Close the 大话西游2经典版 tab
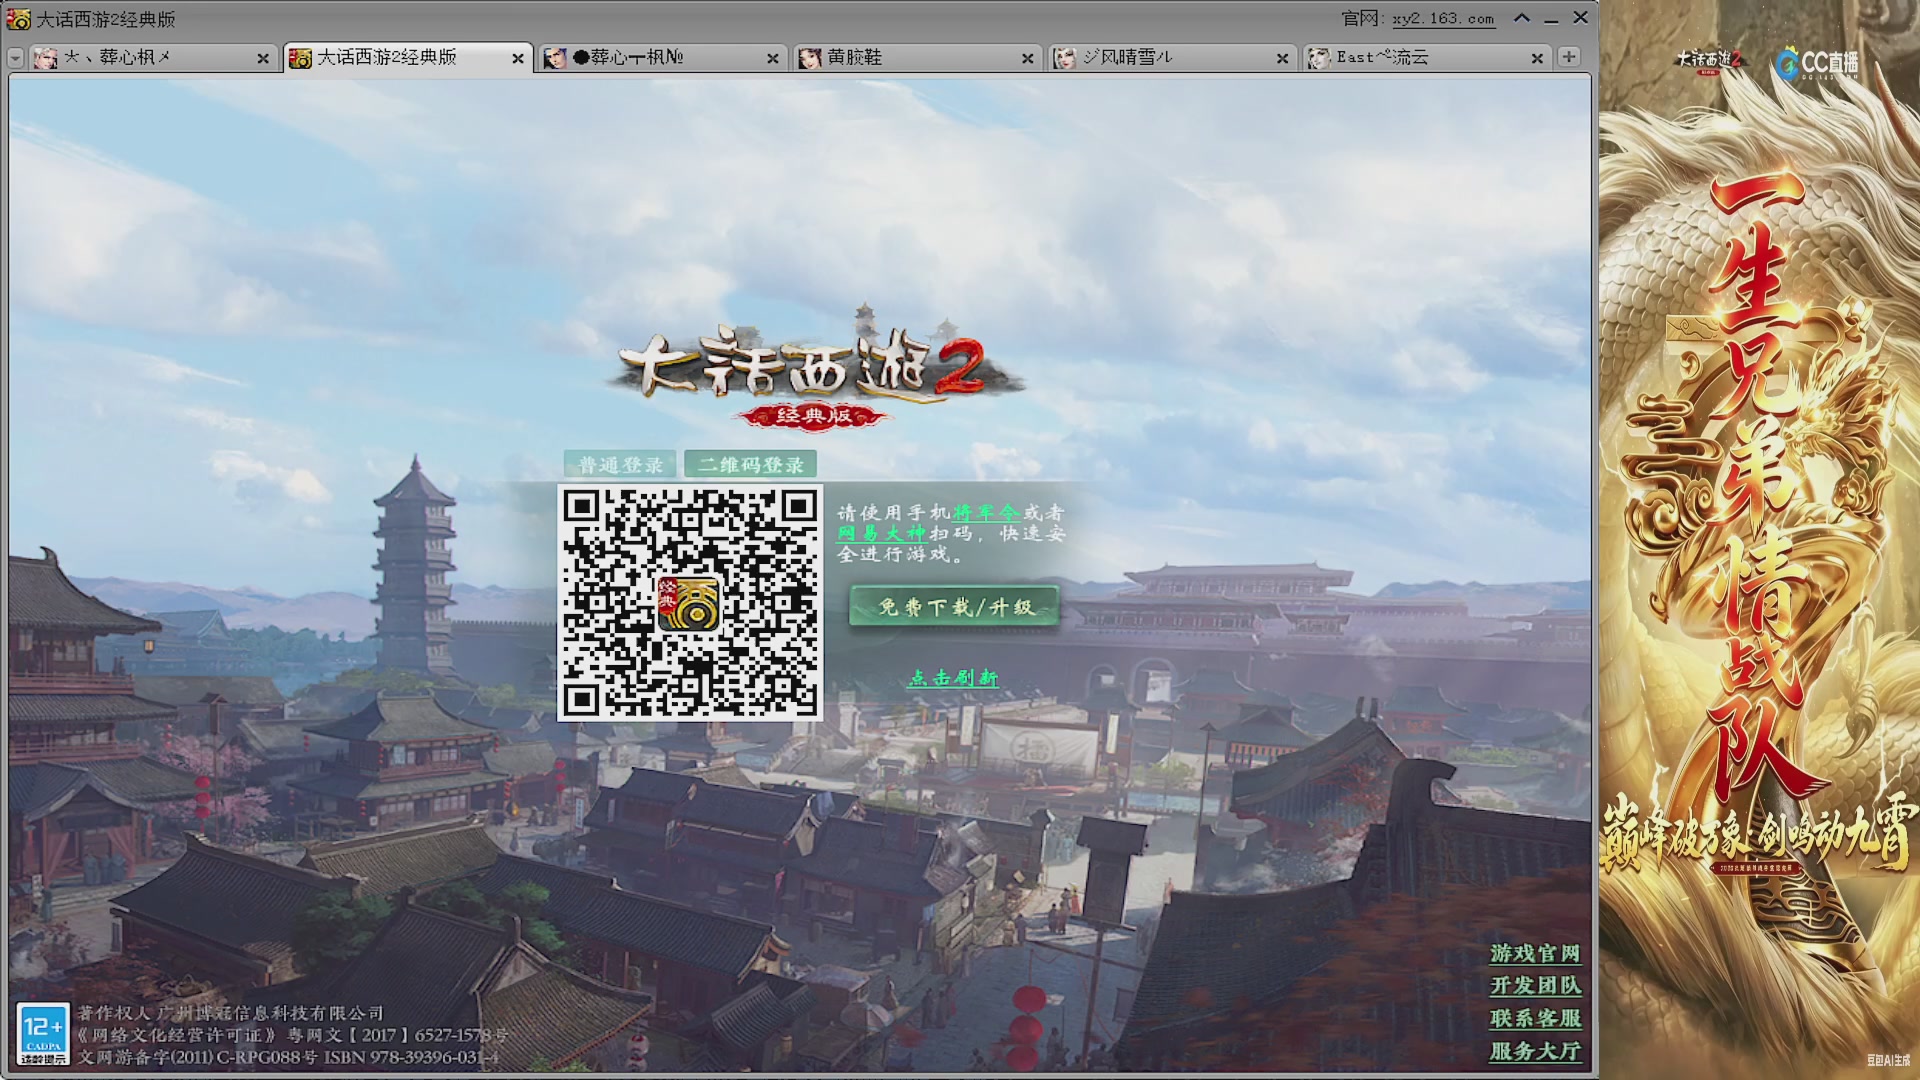Image resolution: width=1920 pixels, height=1080 pixels. point(518,59)
